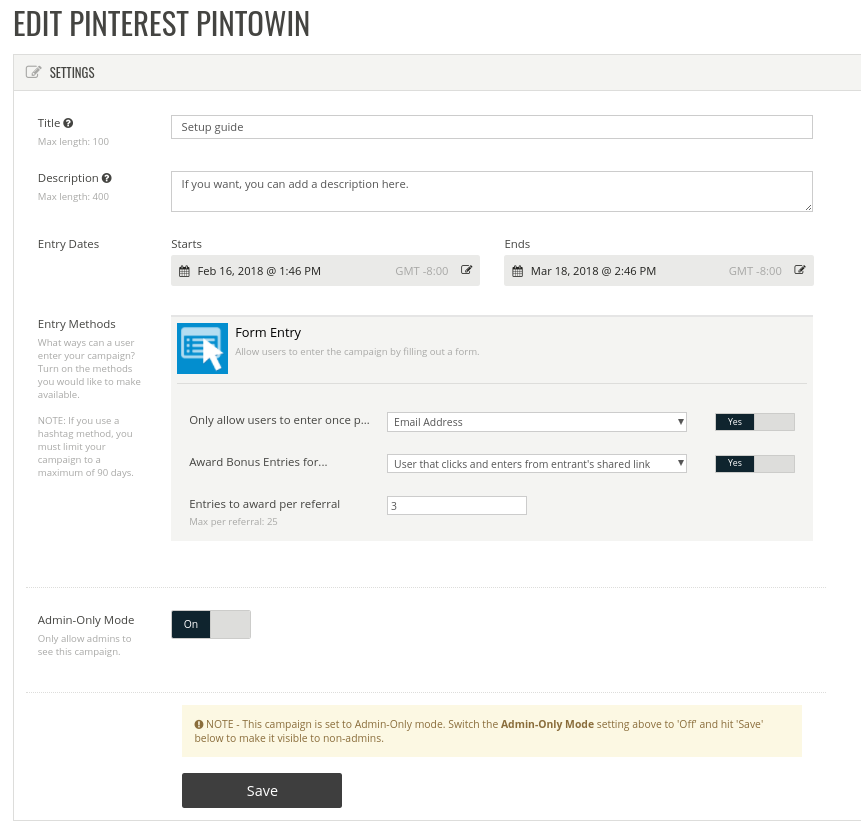The image size is (861, 825).
Task: Toggle the Award Bonus Entries switch
Action: (x=755, y=464)
